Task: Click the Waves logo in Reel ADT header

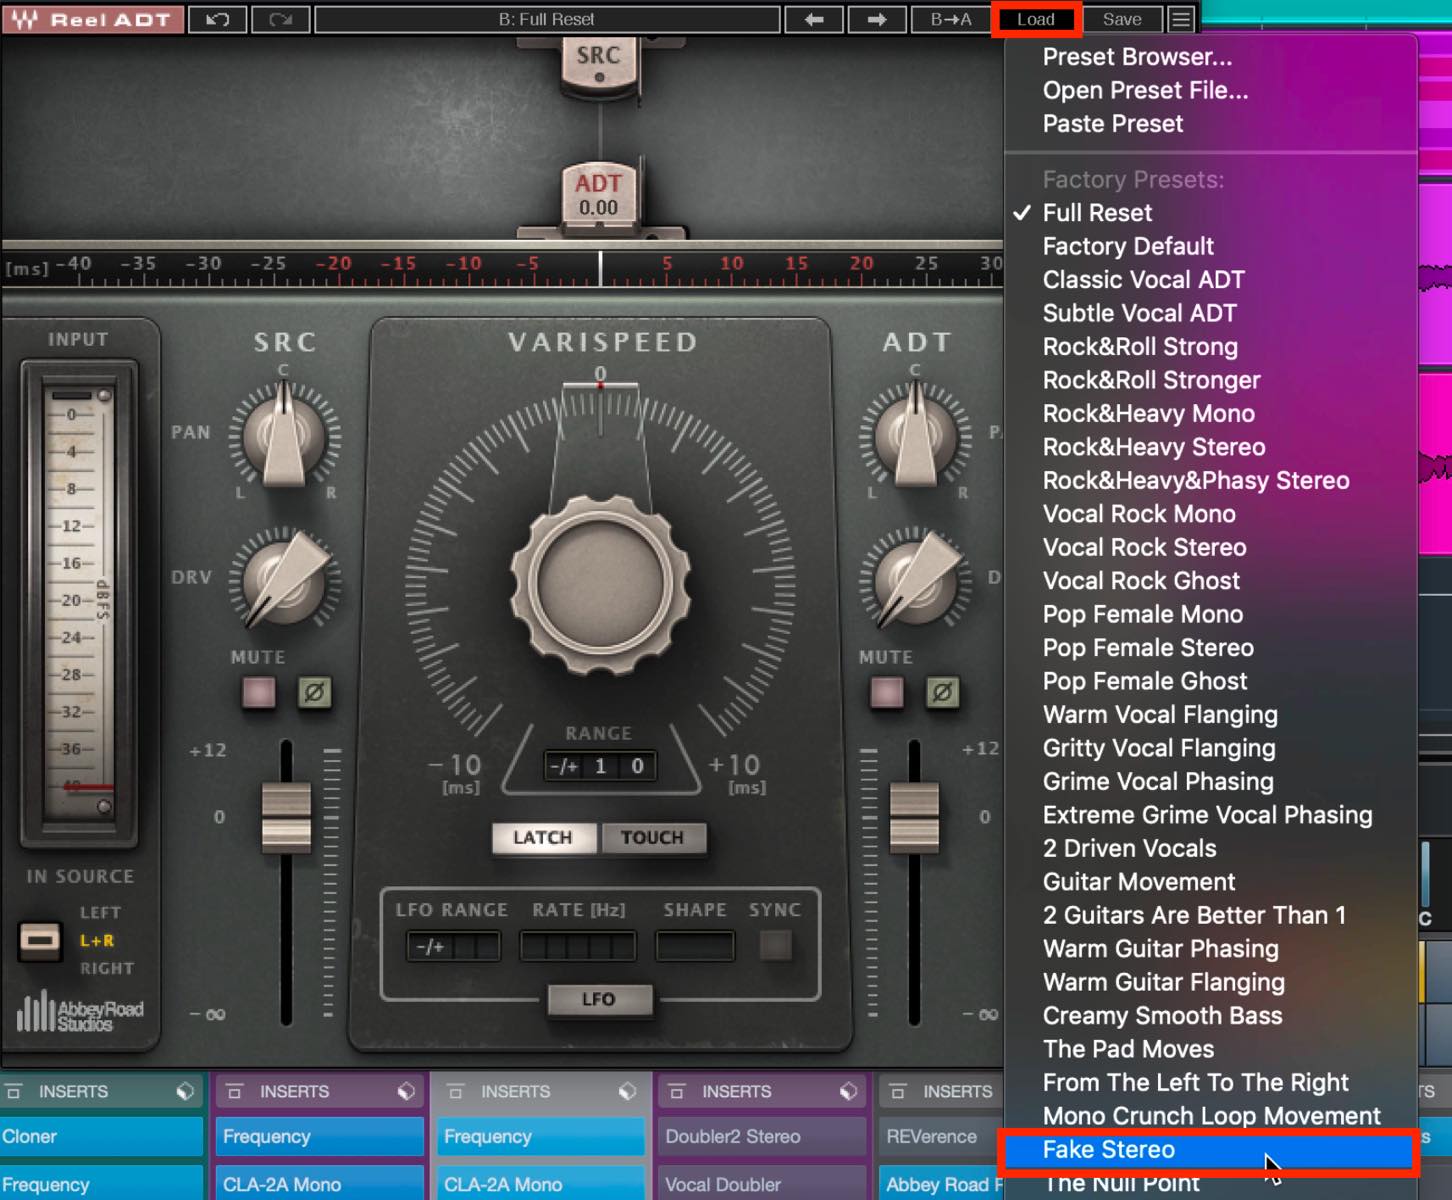Action: point(24,19)
